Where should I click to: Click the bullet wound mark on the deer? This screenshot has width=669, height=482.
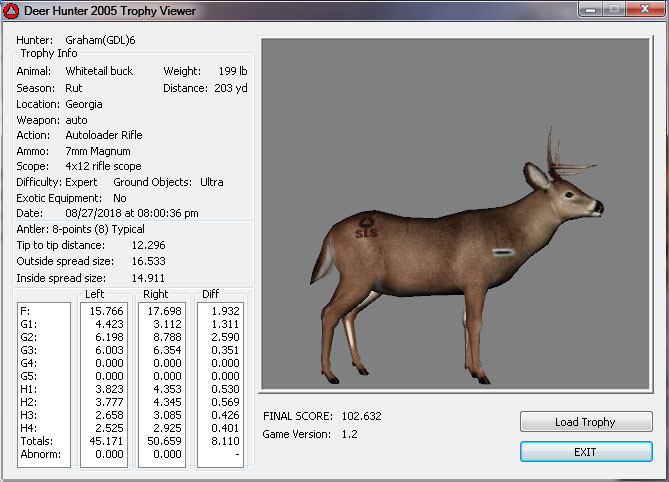point(503,253)
